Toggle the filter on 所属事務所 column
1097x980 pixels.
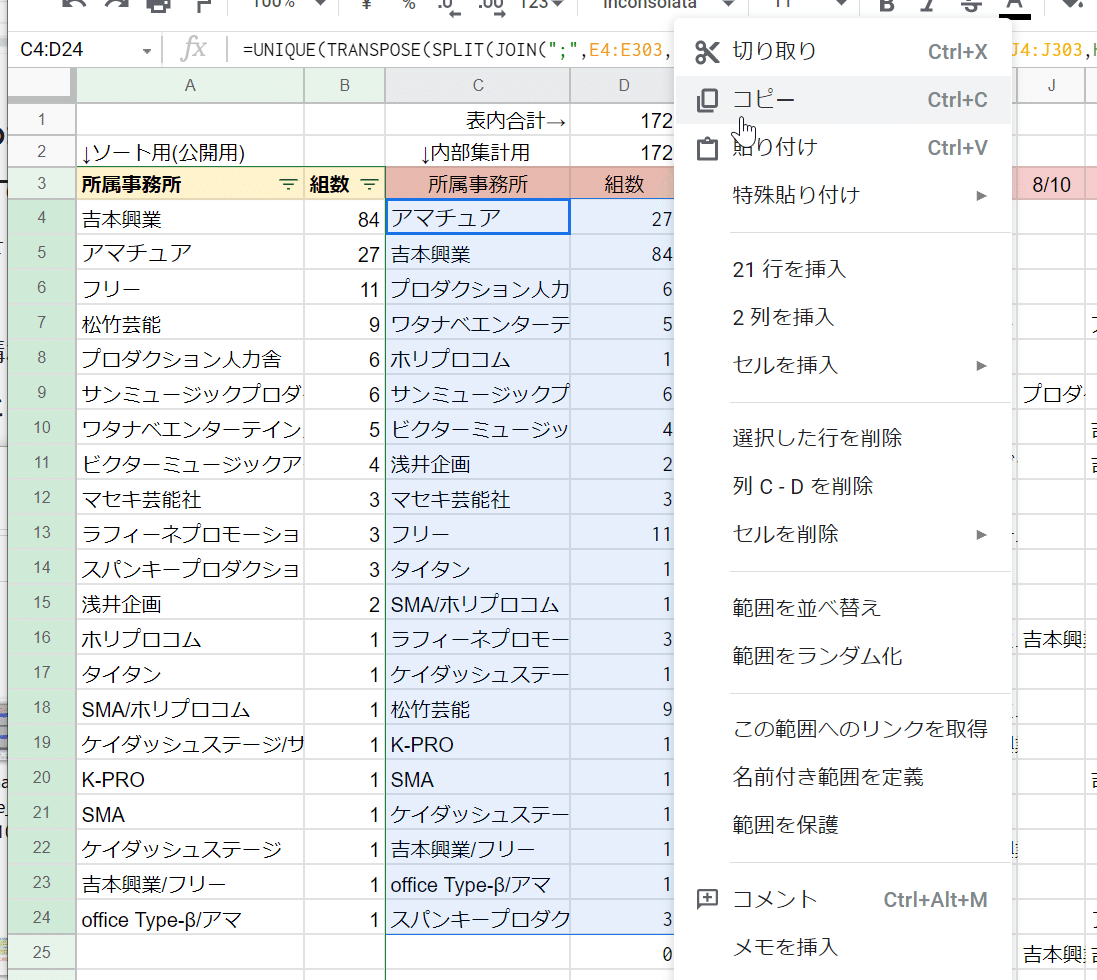click(x=288, y=184)
